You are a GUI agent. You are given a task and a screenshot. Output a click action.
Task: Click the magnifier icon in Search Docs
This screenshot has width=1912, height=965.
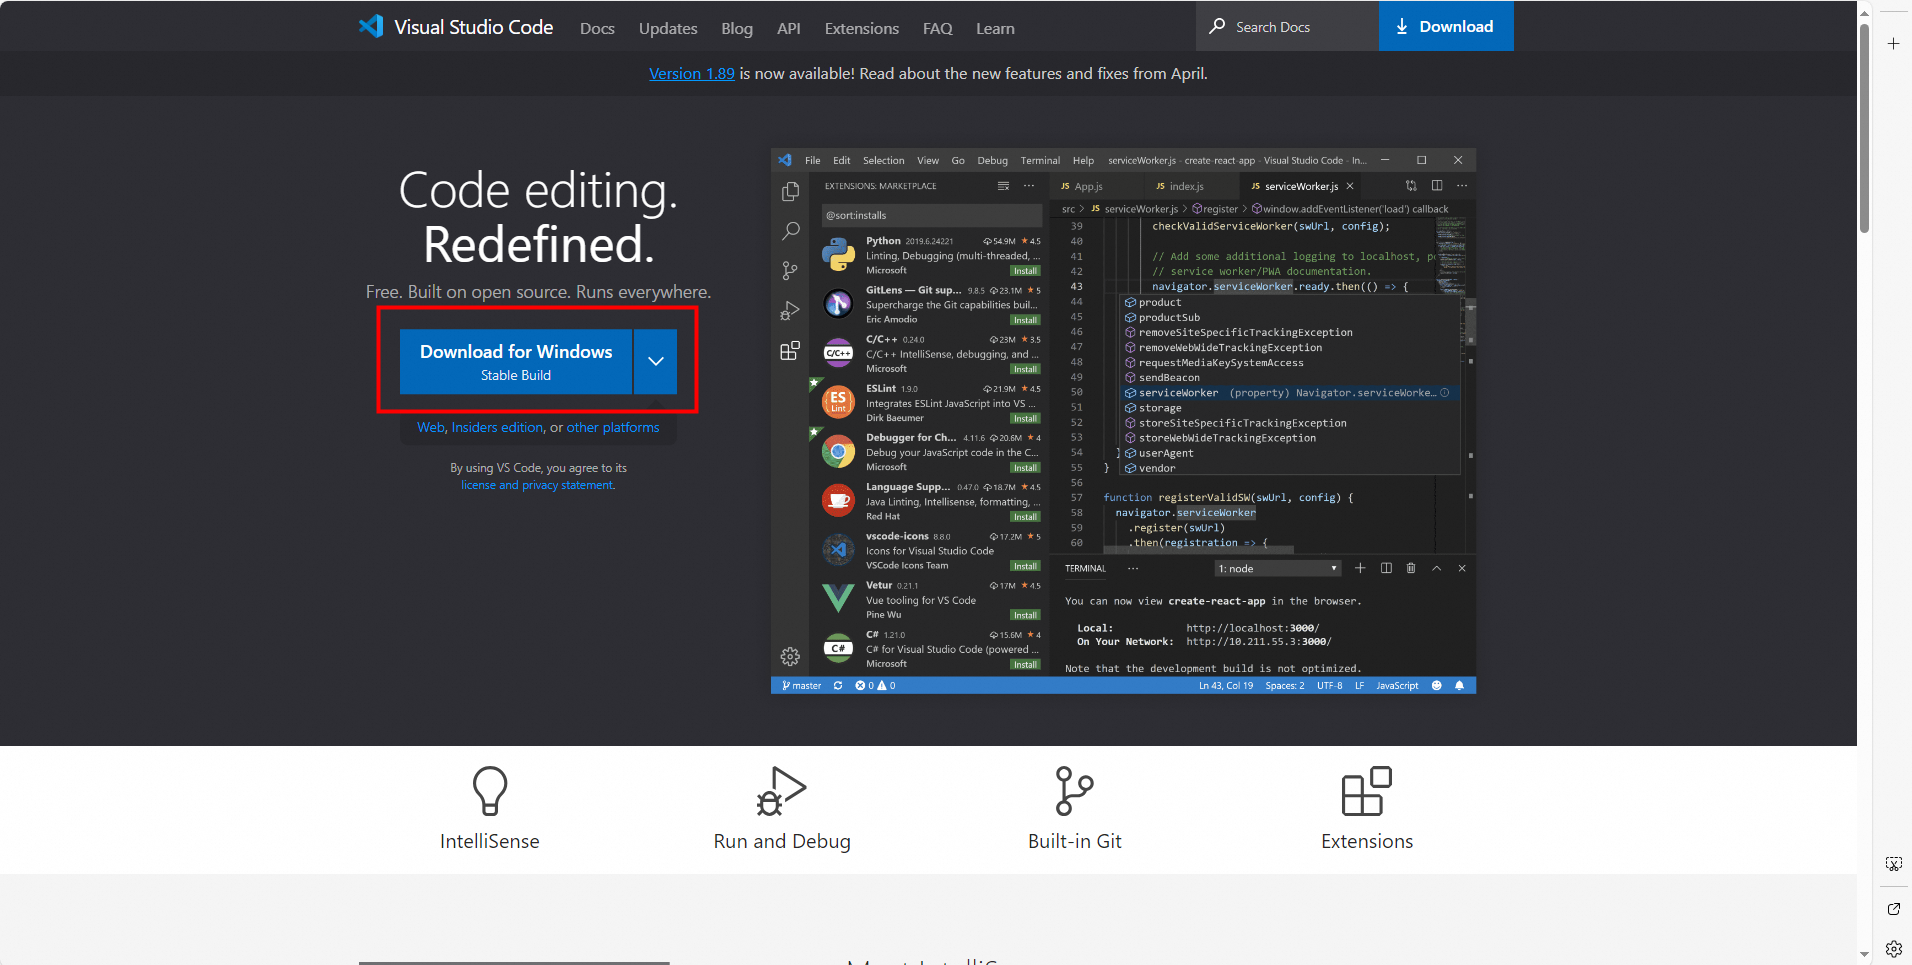[x=1217, y=27]
